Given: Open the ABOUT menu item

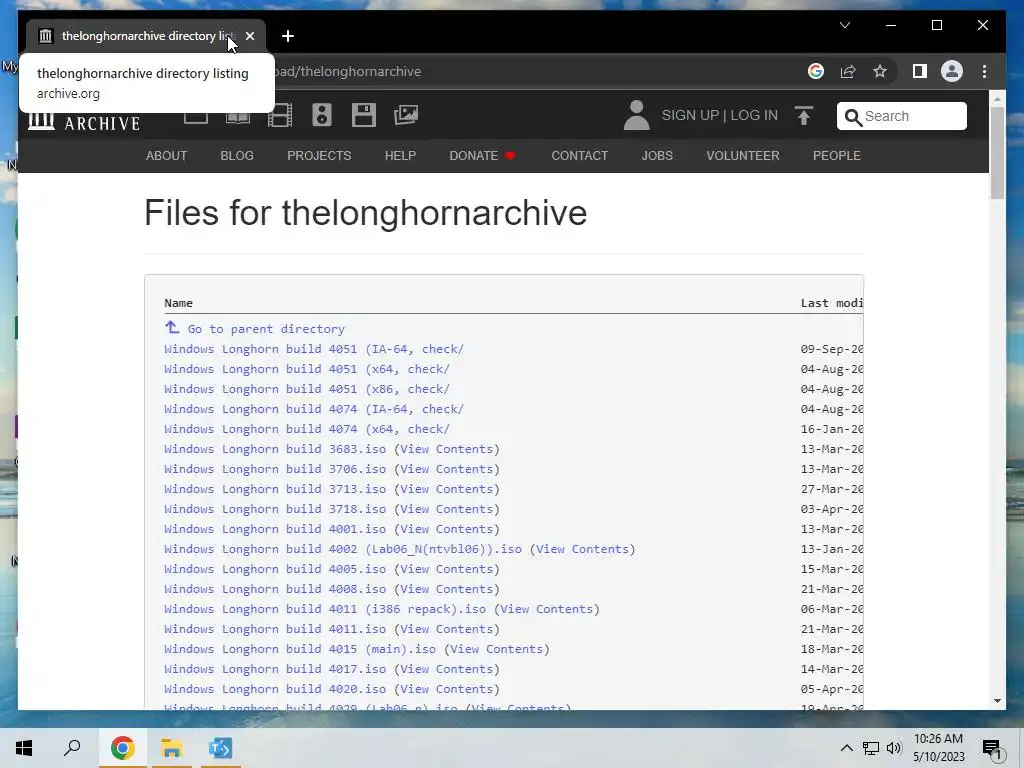Looking at the screenshot, I should pyautogui.click(x=167, y=155).
